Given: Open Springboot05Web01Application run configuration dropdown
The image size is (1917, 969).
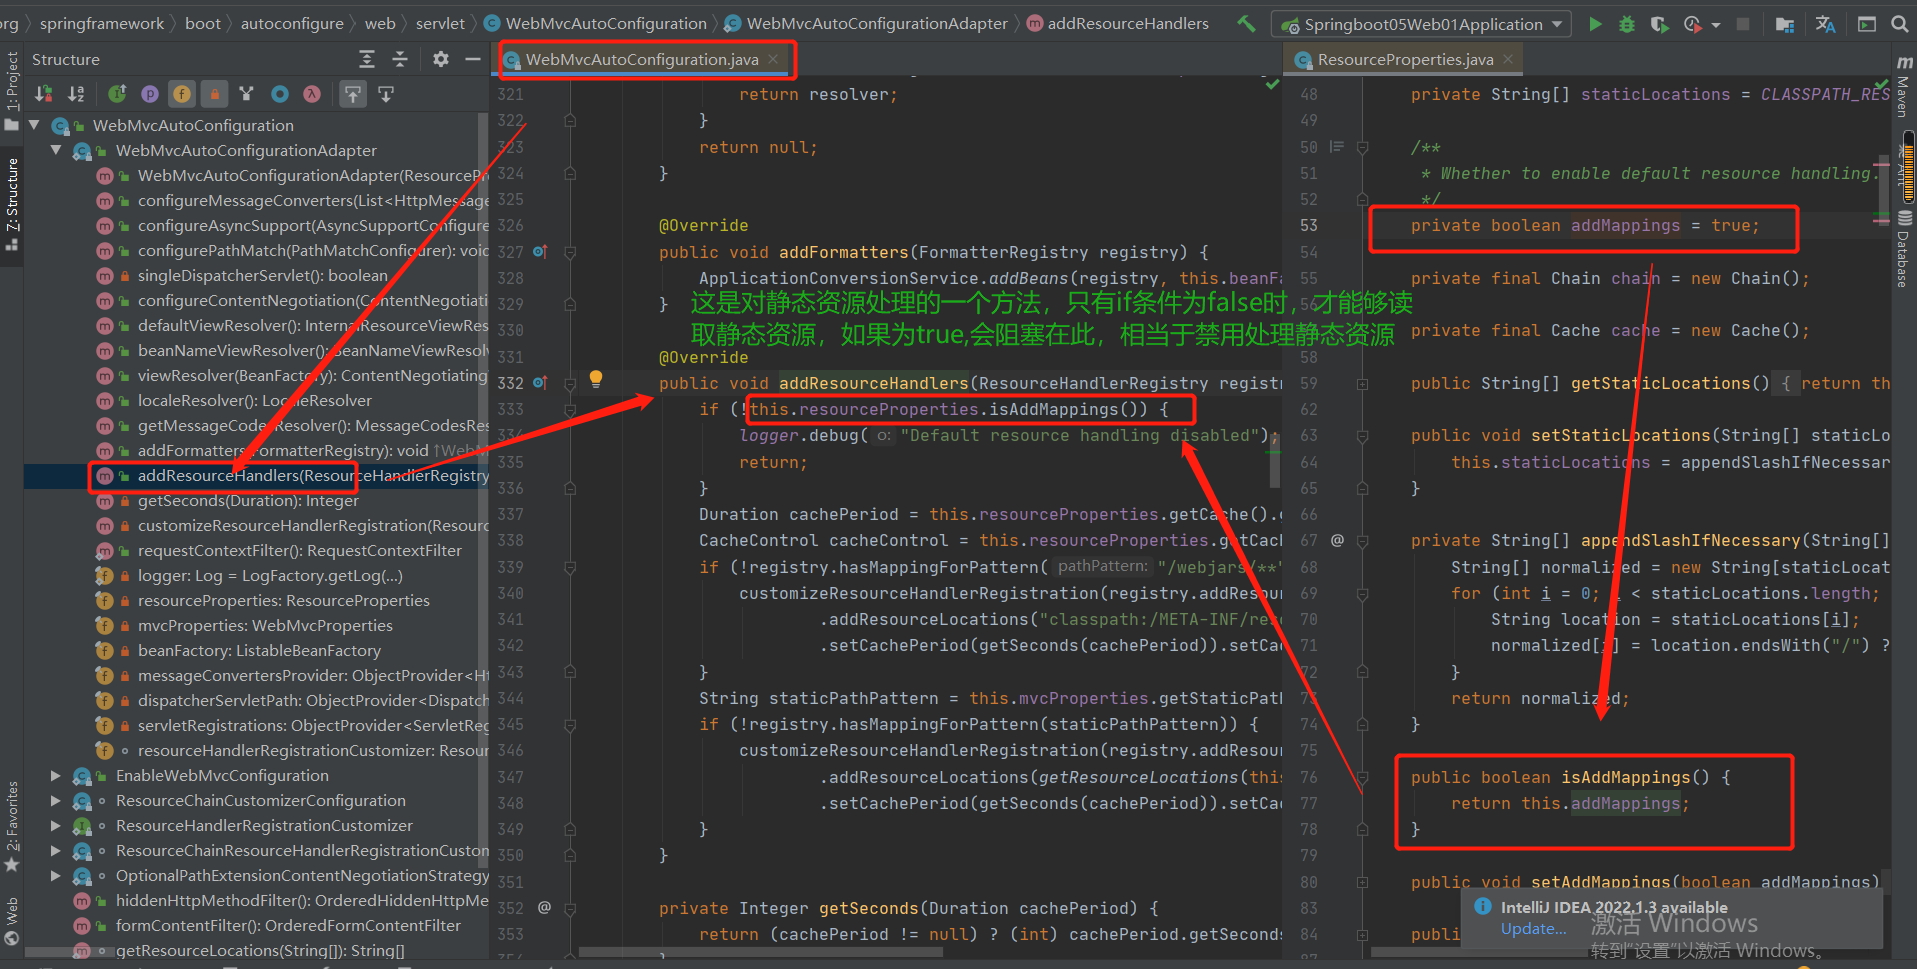Looking at the screenshot, I should pos(1421,24).
